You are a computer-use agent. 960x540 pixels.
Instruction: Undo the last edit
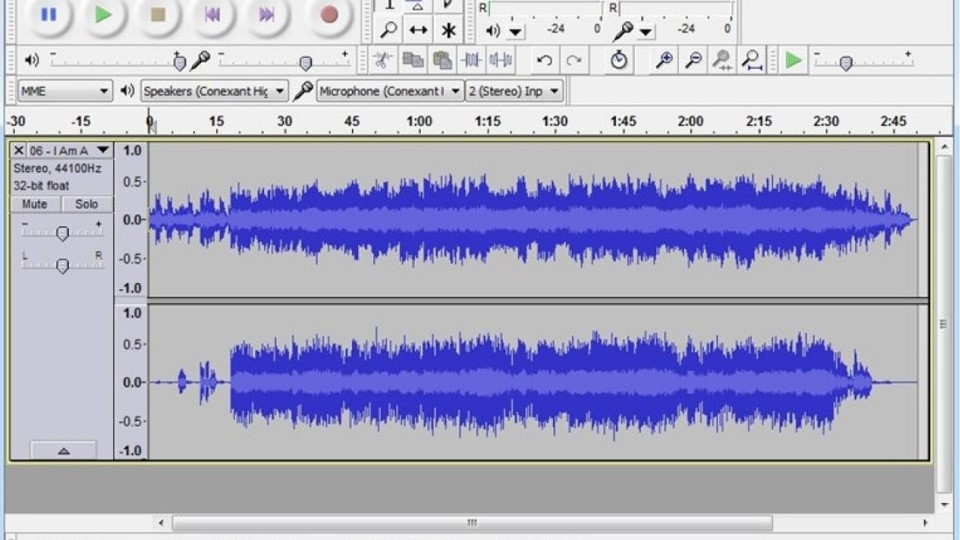pos(544,60)
